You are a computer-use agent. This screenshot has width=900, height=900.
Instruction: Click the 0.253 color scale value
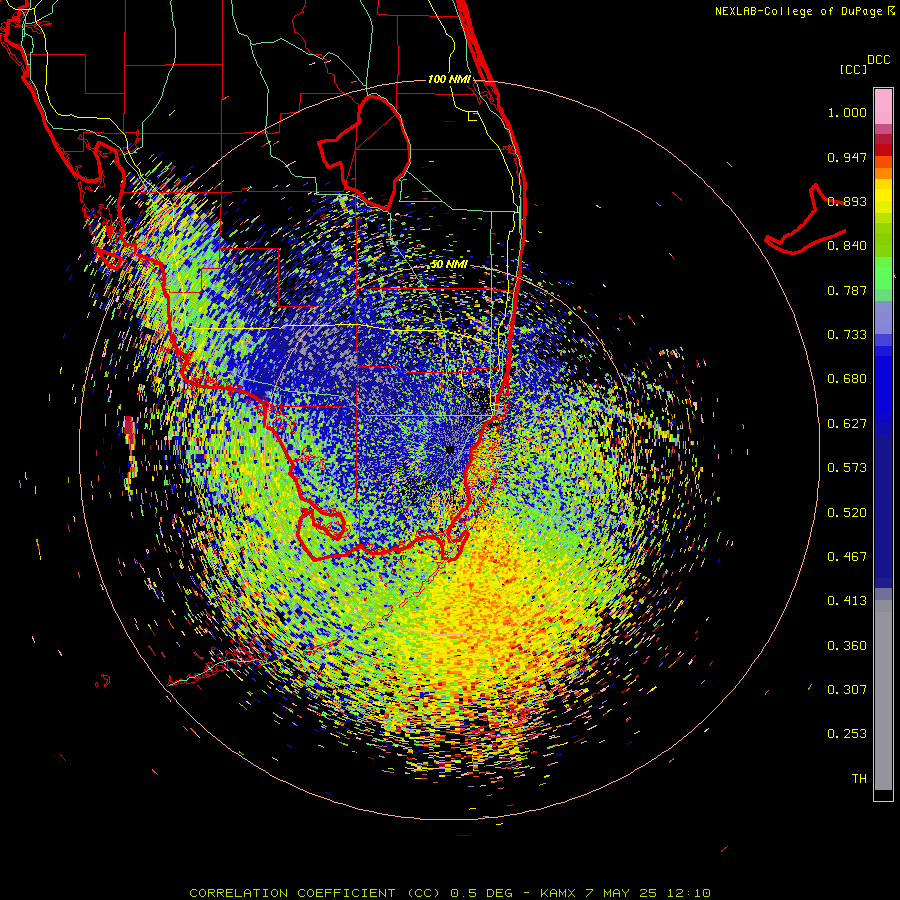pos(847,734)
